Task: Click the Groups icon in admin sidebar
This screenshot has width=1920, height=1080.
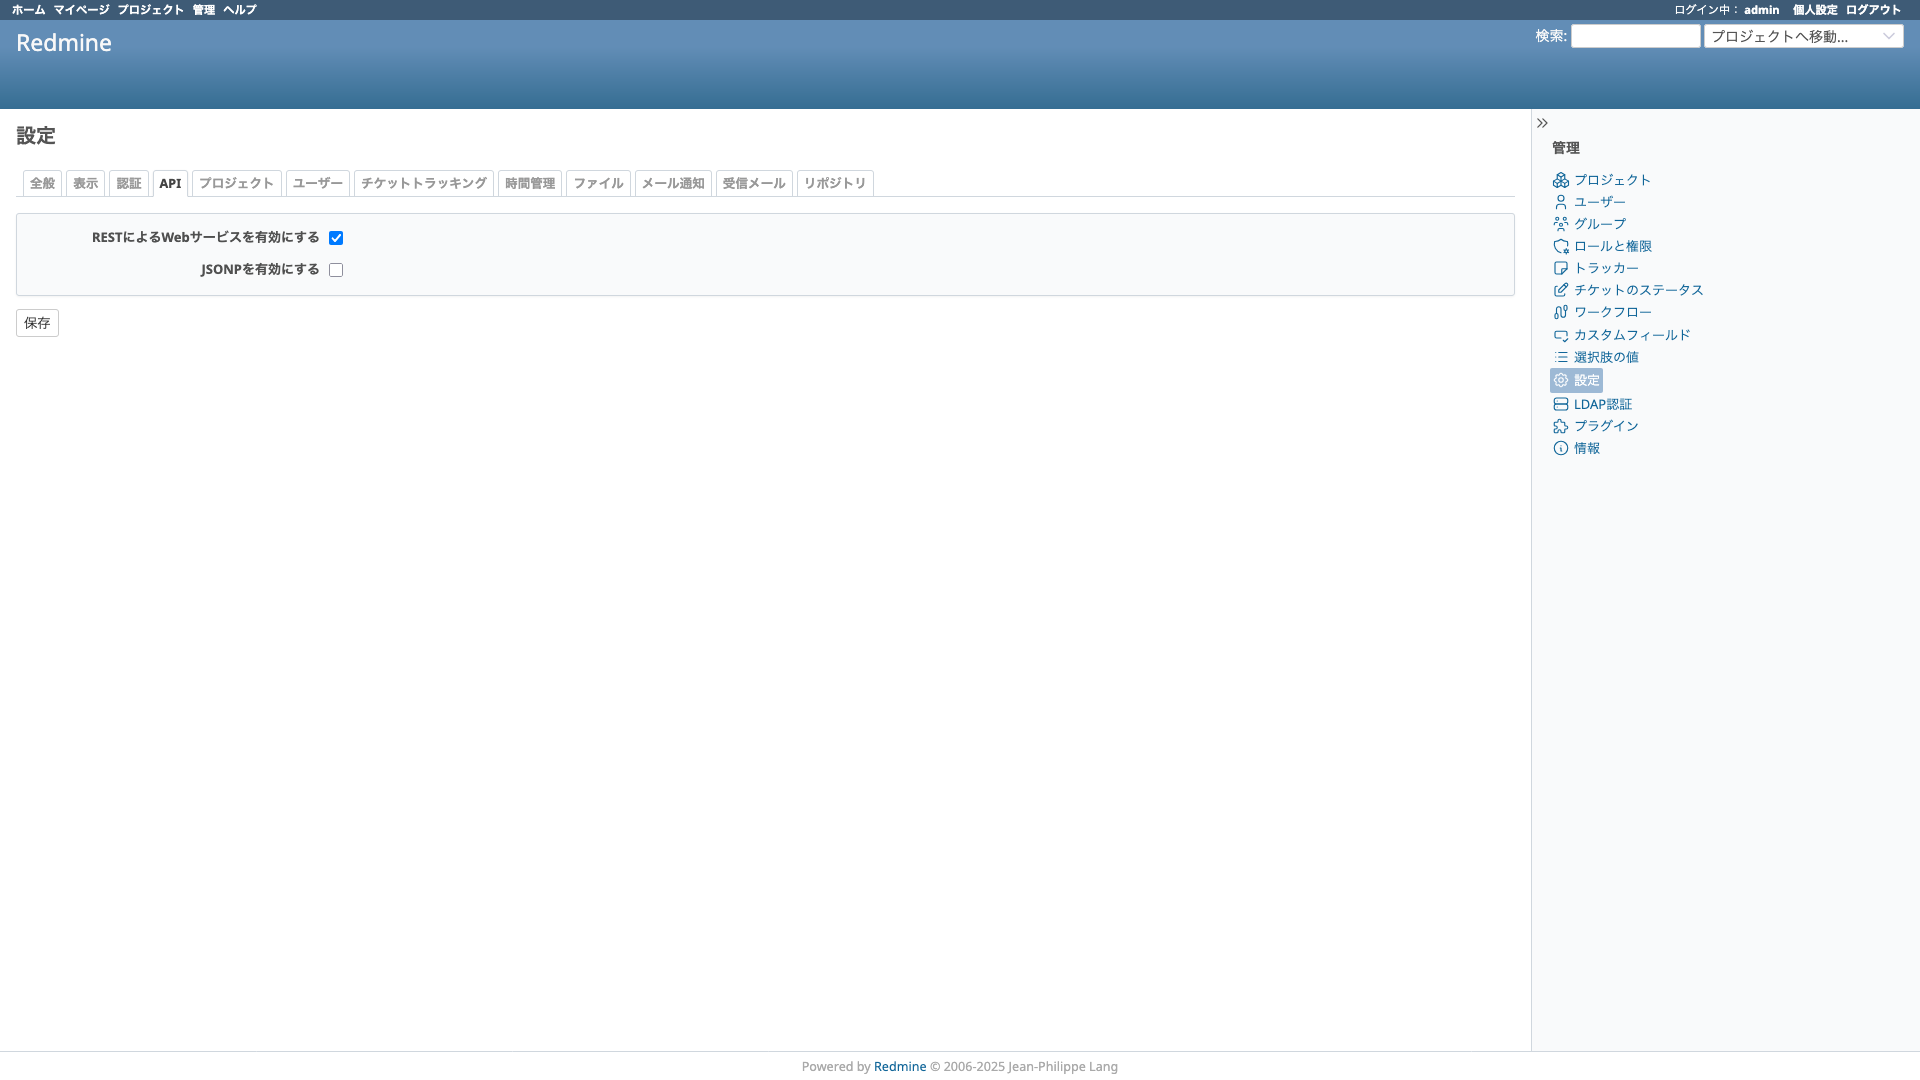Action: point(1560,224)
